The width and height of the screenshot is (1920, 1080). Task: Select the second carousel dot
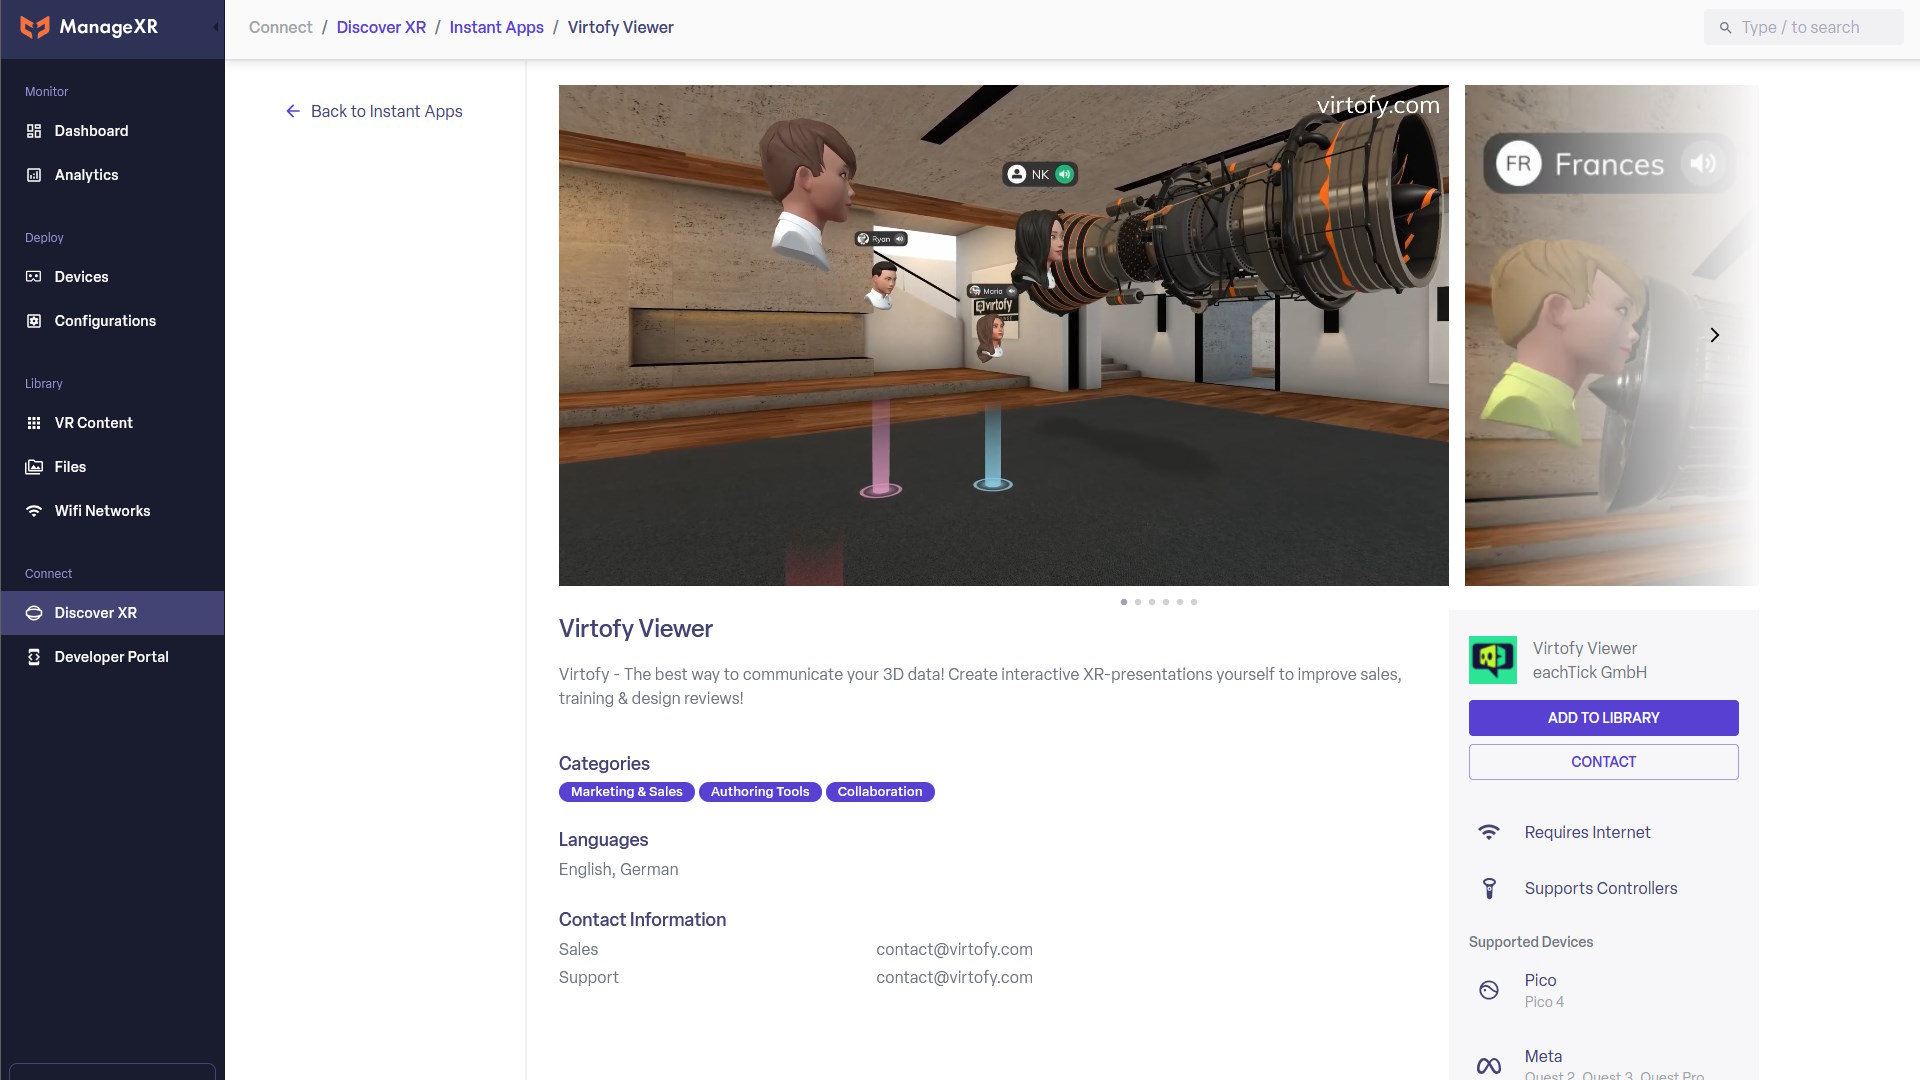pyautogui.click(x=1138, y=602)
